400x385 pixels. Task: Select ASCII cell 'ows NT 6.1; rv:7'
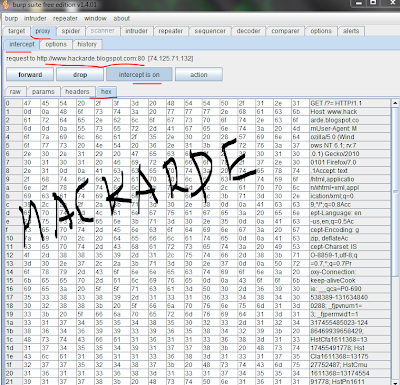pos(349,145)
